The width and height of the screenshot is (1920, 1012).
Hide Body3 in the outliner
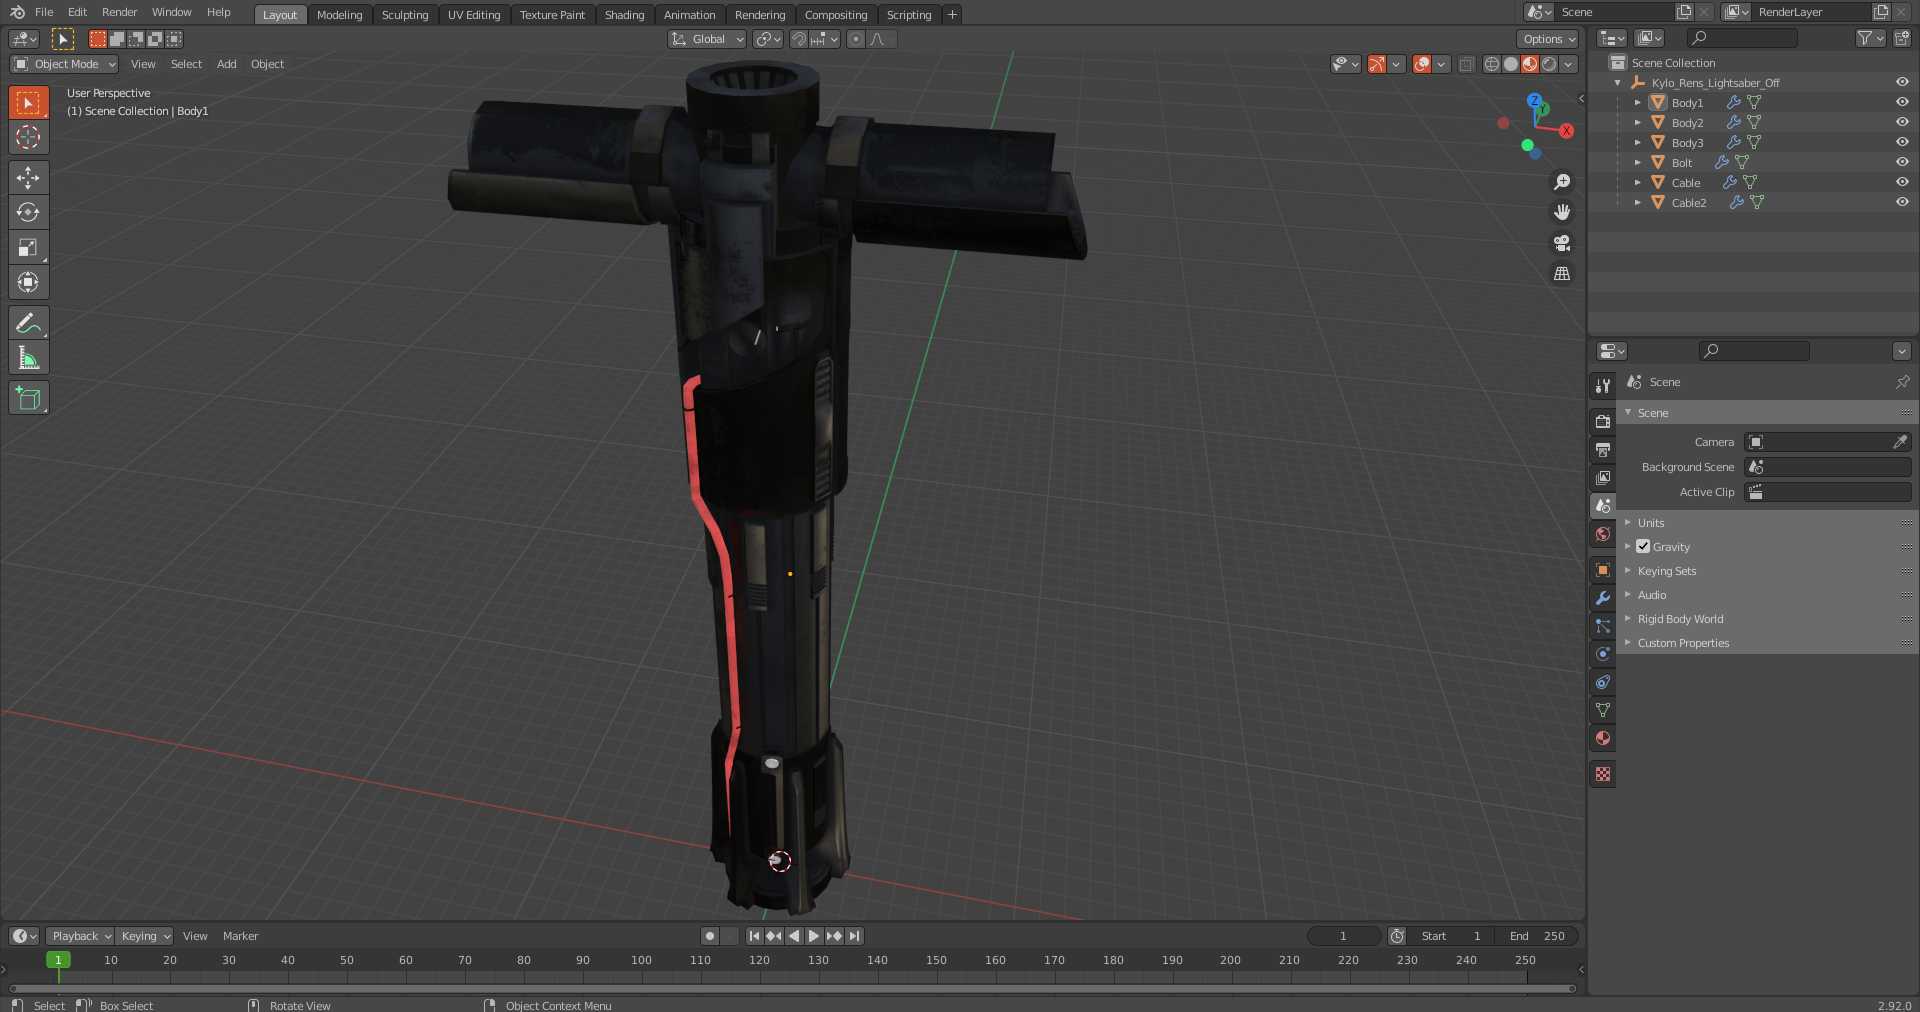click(x=1902, y=142)
